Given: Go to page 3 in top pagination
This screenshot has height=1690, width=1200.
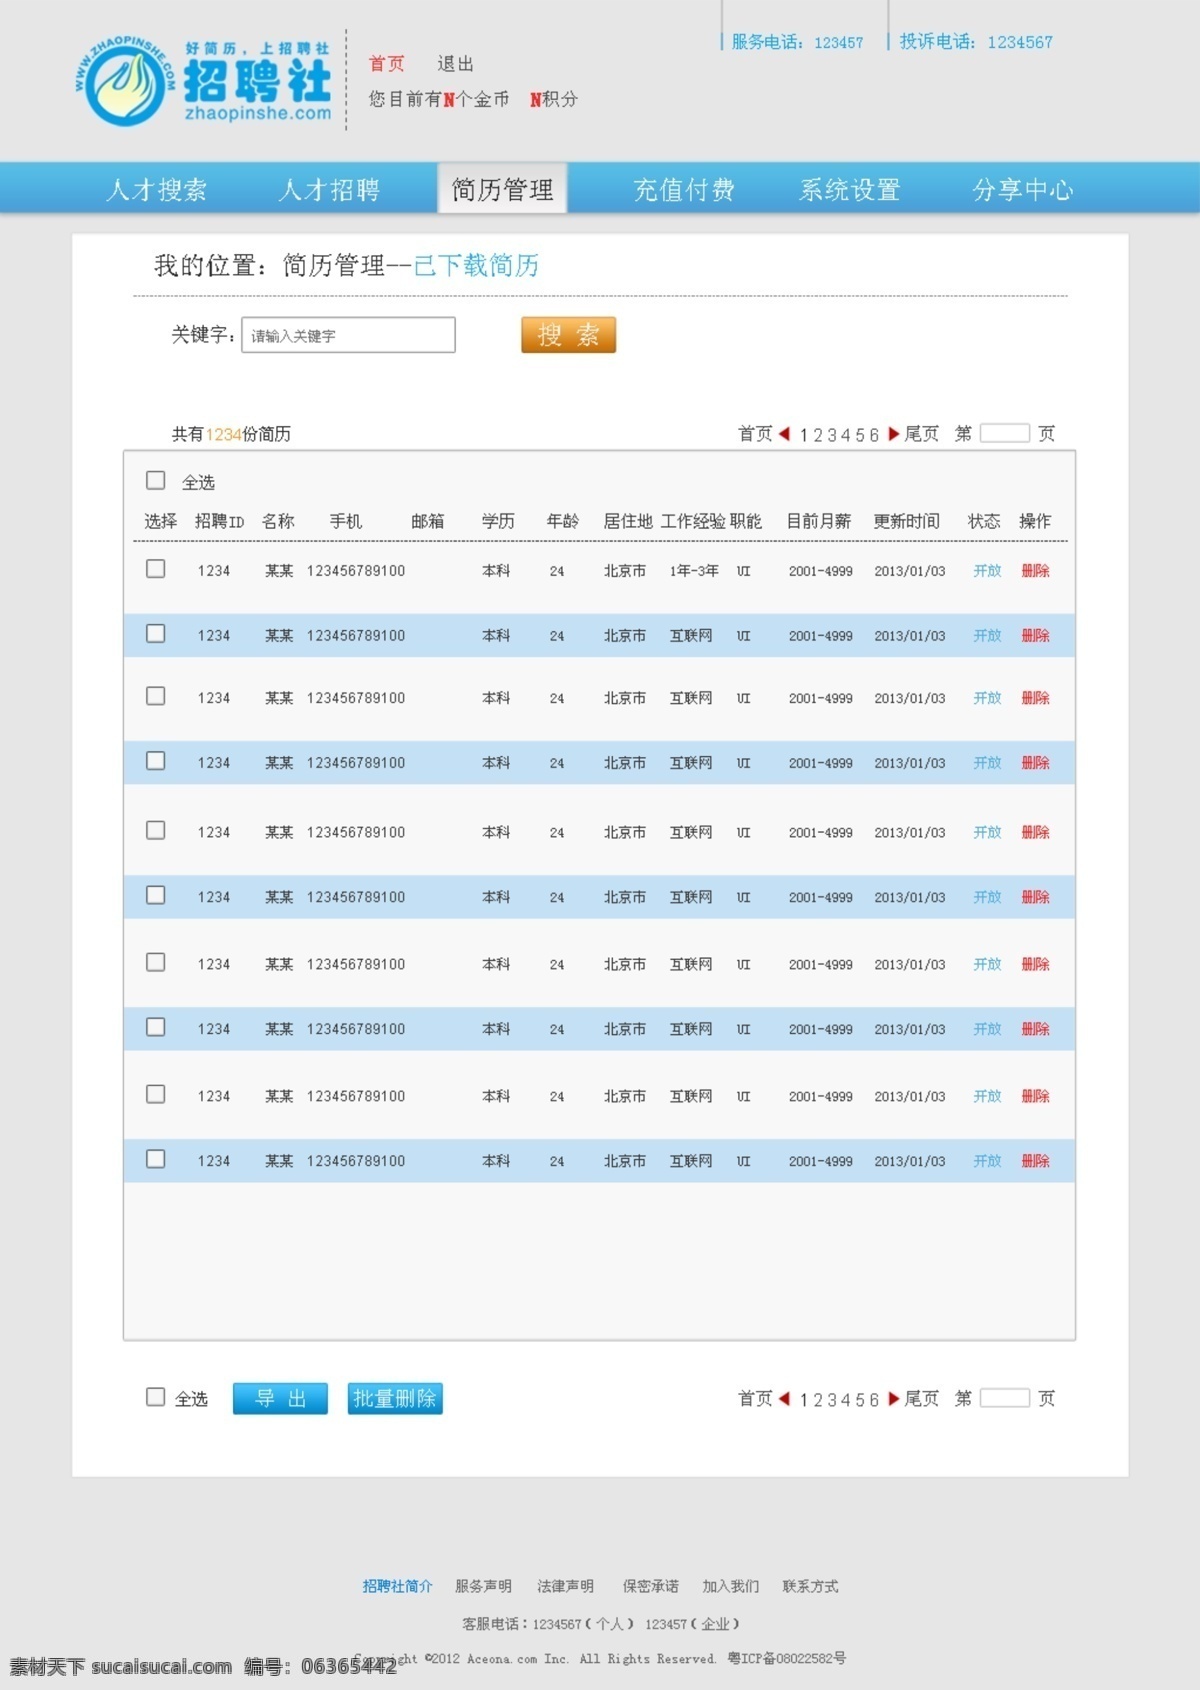Looking at the screenshot, I should click(x=832, y=435).
